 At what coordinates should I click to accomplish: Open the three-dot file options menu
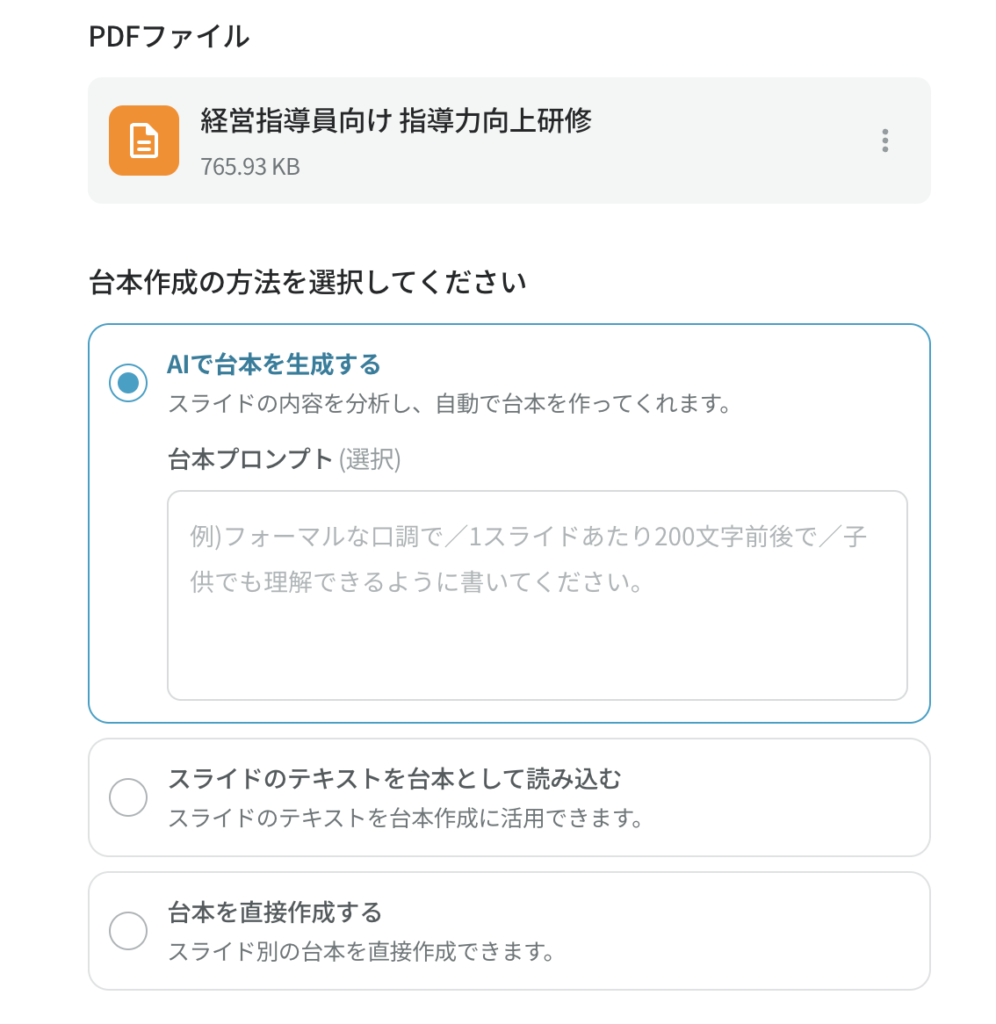click(885, 141)
